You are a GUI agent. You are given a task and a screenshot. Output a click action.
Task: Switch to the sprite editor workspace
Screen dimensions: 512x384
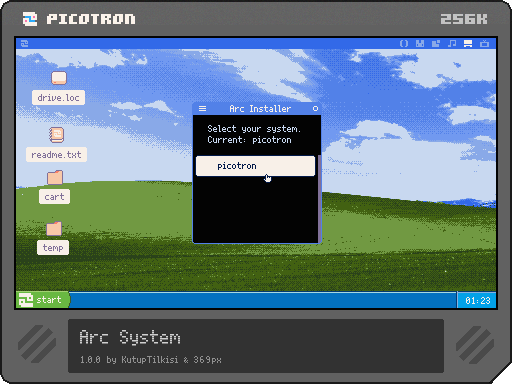point(420,43)
